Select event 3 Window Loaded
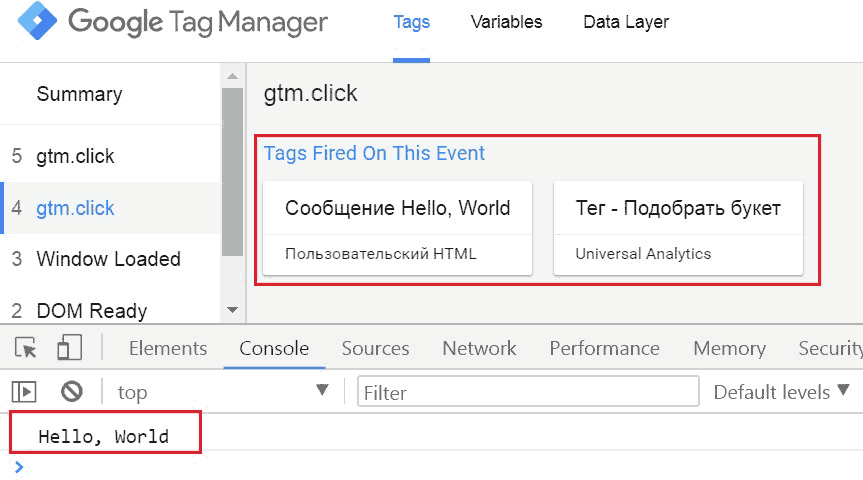This screenshot has height=480, width=863. pyautogui.click(x=110, y=259)
